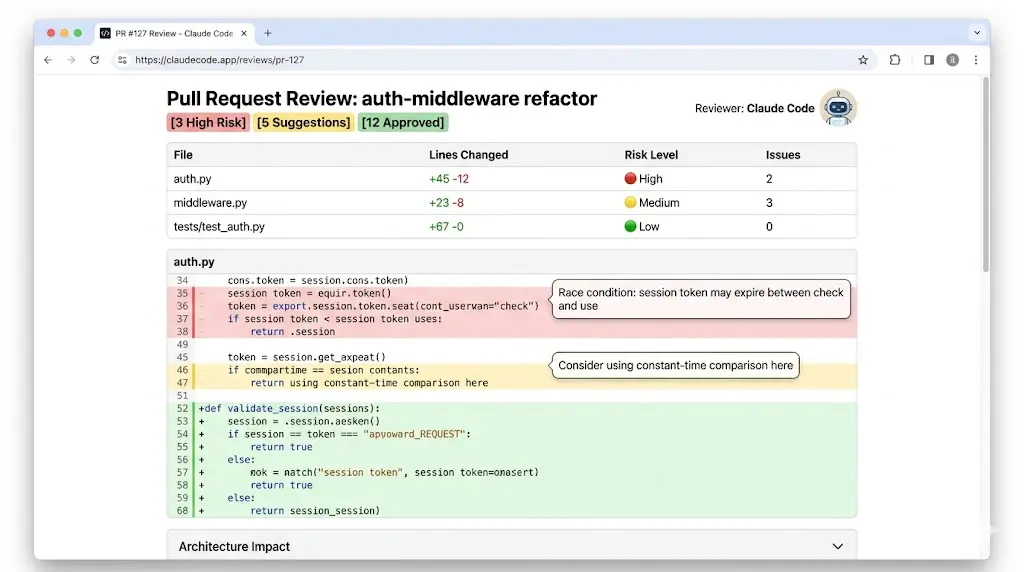Click the Claude Code robot avatar

pos(838,108)
